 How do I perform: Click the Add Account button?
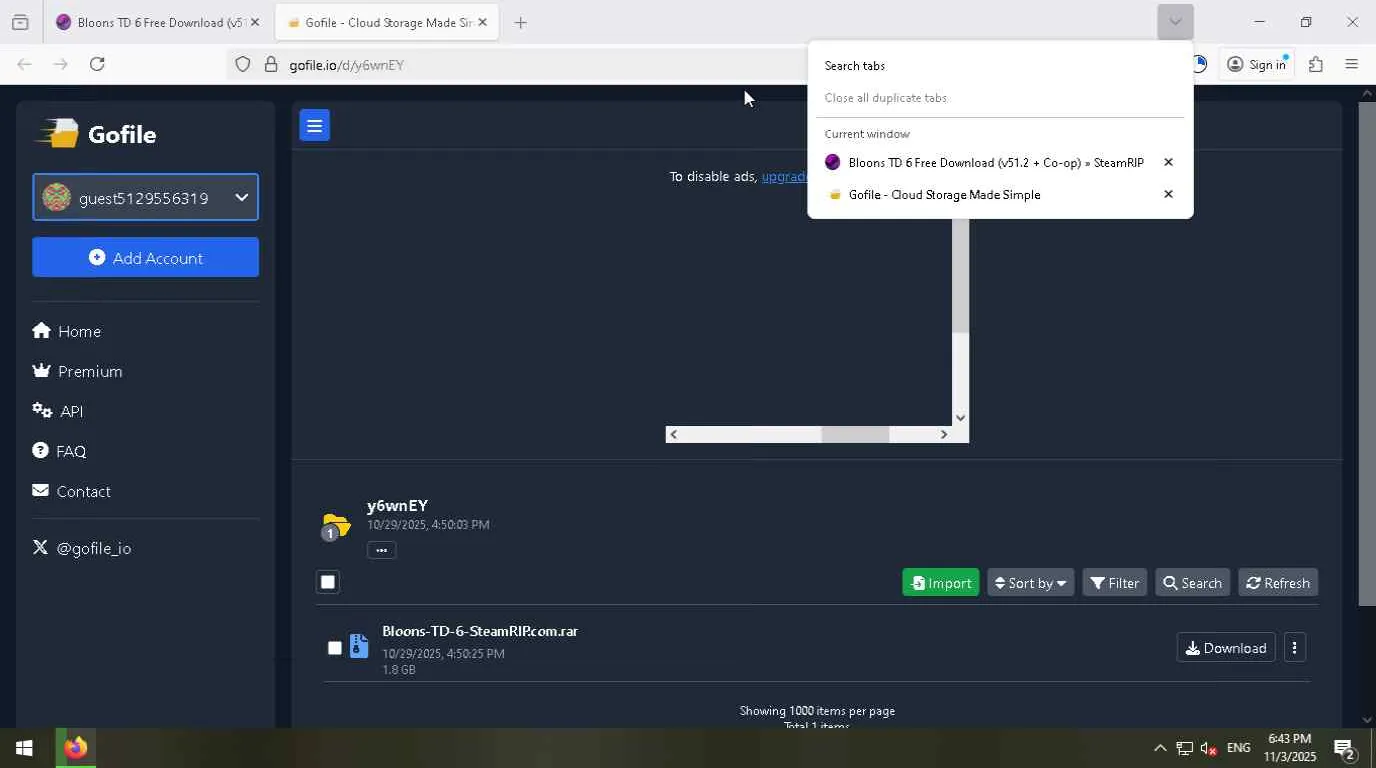(145, 257)
